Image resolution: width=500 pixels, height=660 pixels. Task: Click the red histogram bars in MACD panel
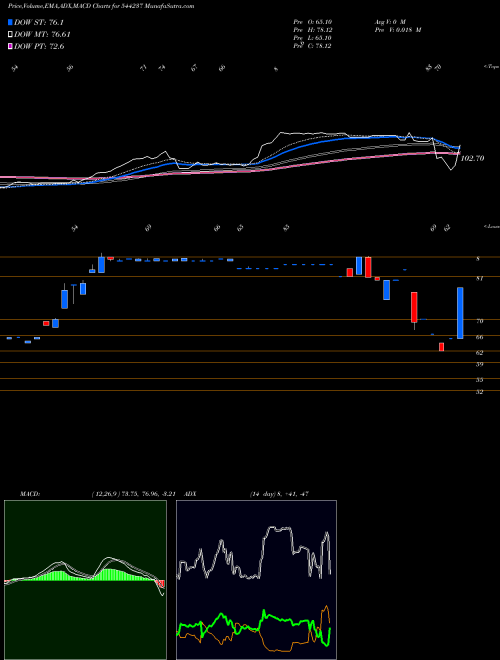coord(161,584)
